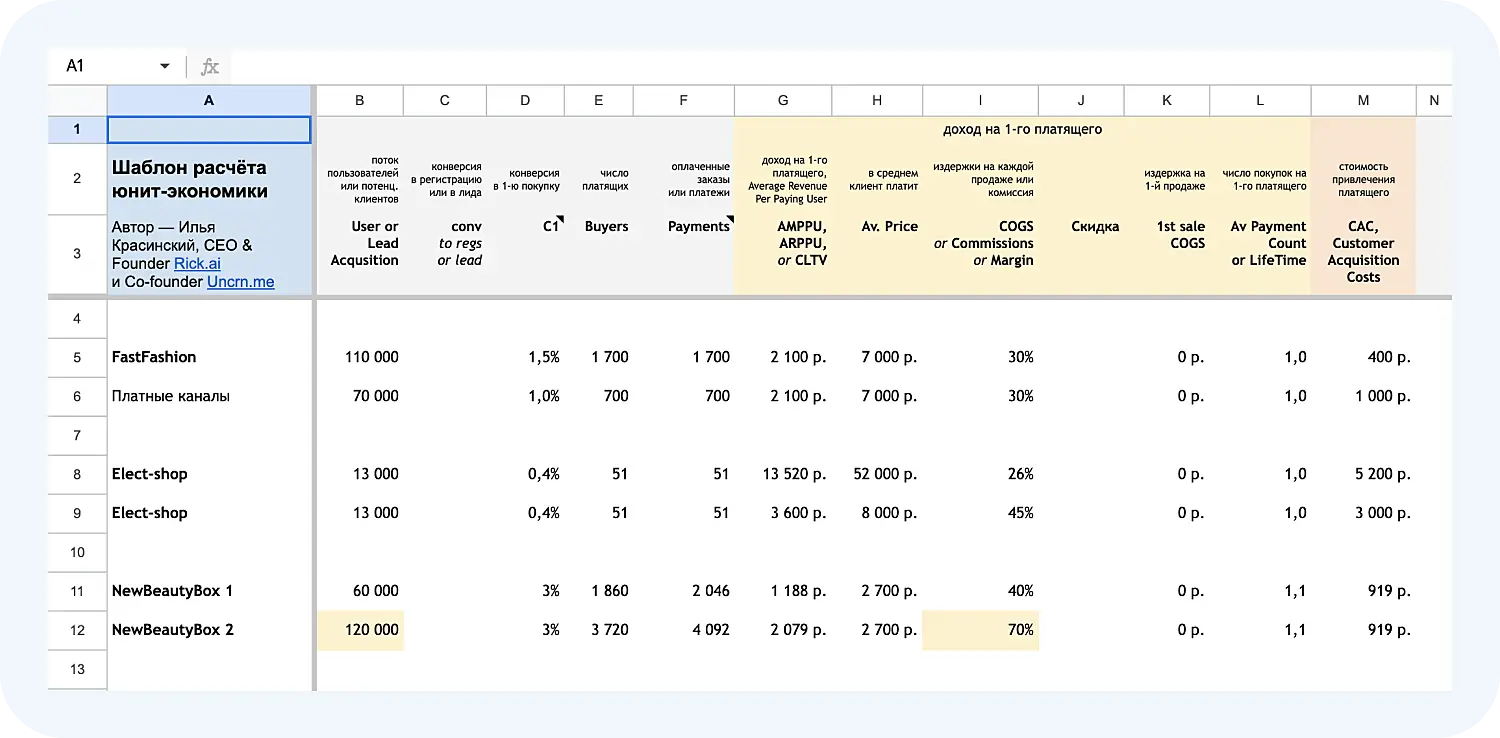Open the Uncrn.me link
Image resolution: width=1500 pixels, height=738 pixels.
coord(240,282)
